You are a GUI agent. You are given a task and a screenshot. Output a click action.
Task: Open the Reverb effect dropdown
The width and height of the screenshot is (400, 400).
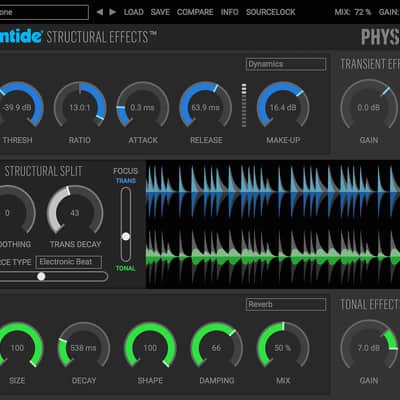pyautogui.click(x=286, y=304)
